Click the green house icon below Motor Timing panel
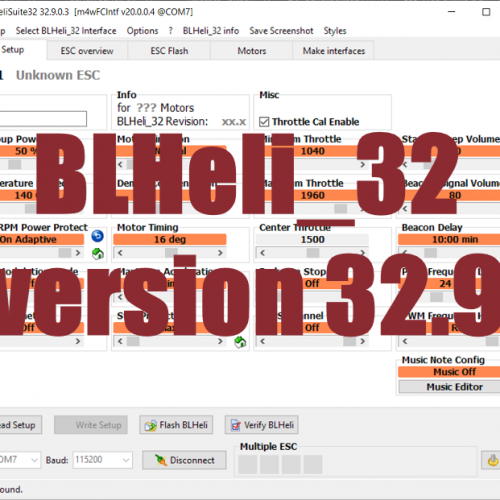 [x=240, y=342]
